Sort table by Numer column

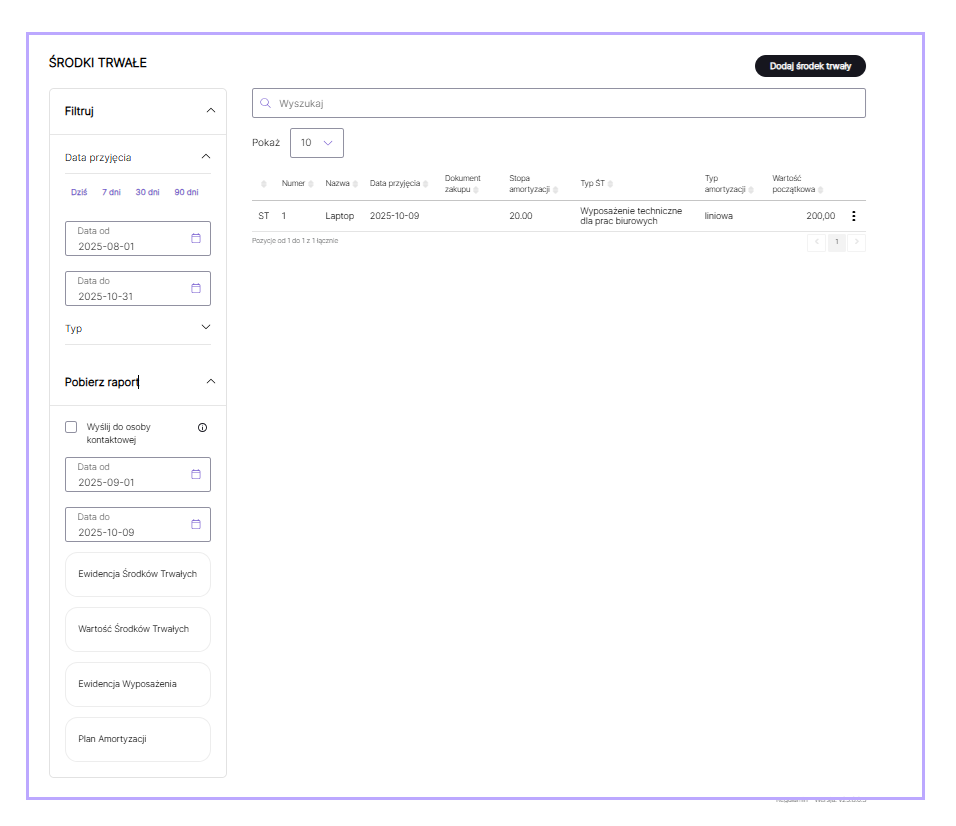(297, 183)
